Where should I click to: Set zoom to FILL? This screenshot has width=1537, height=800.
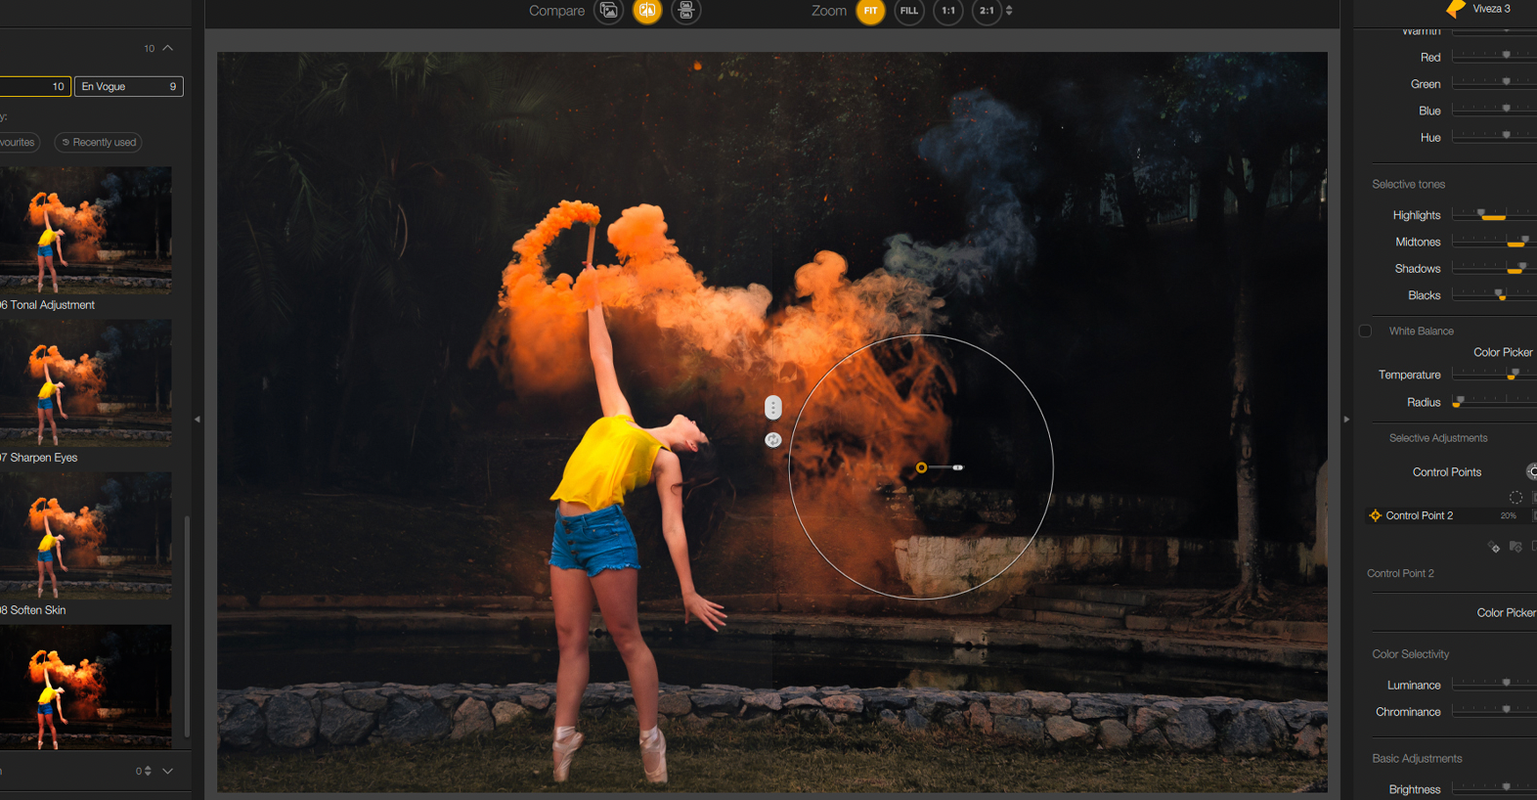pos(909,10)
